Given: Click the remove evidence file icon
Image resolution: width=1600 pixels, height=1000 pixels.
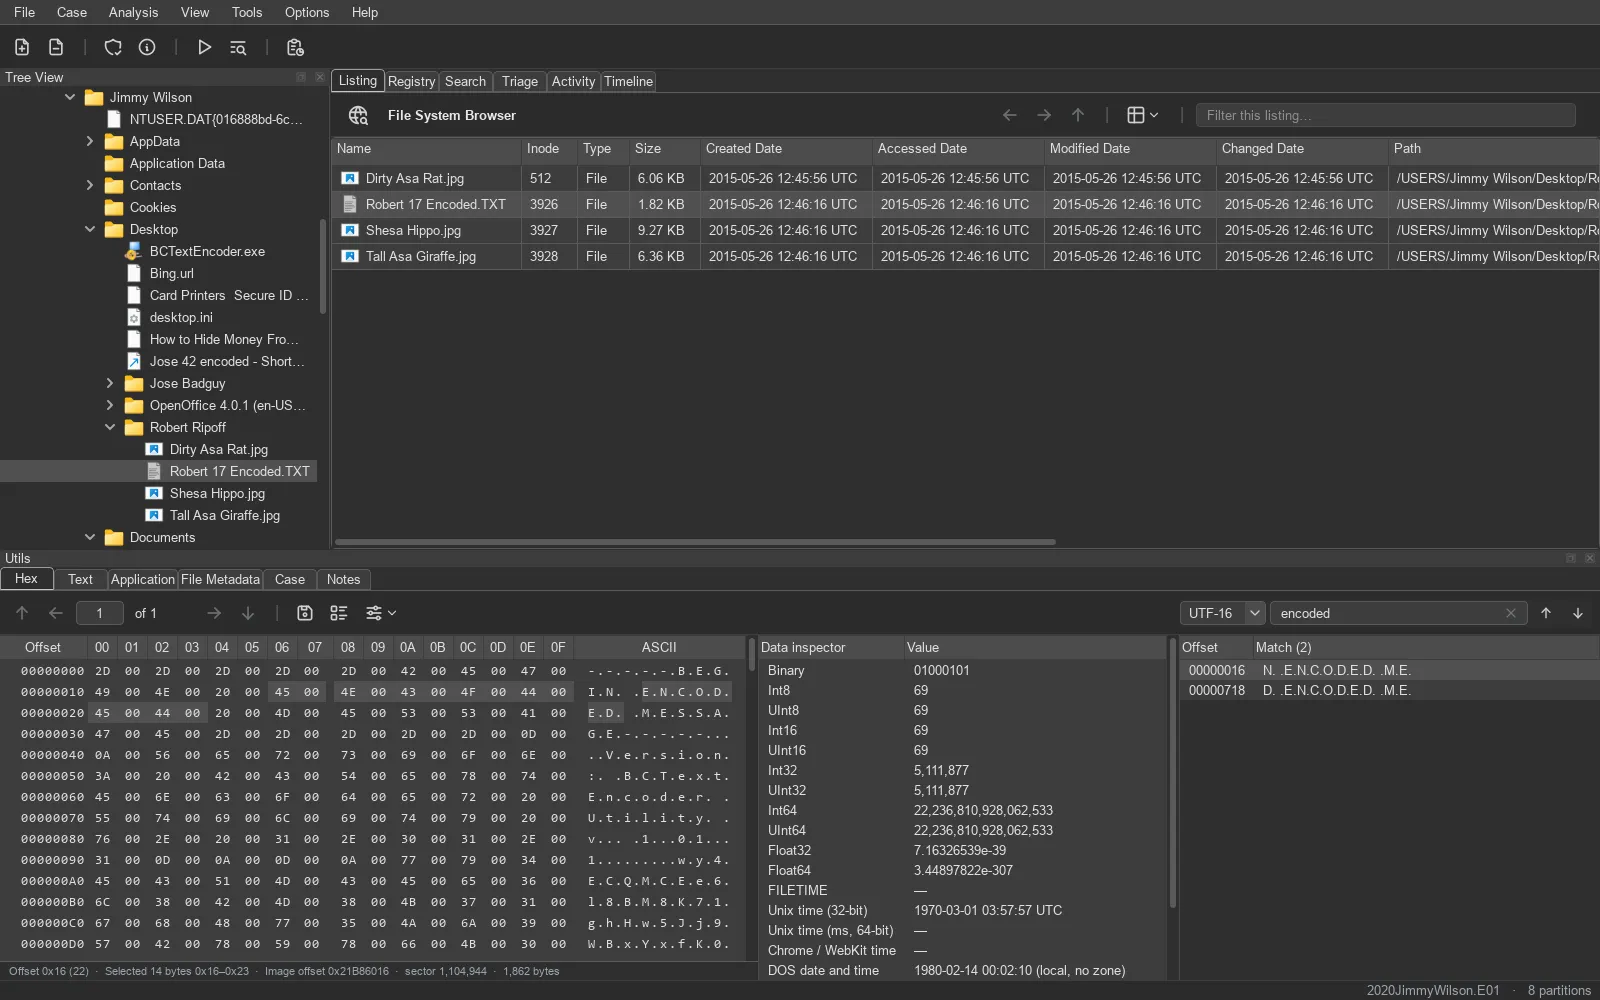Looking at the screenshot, I should tap(56, 47).
